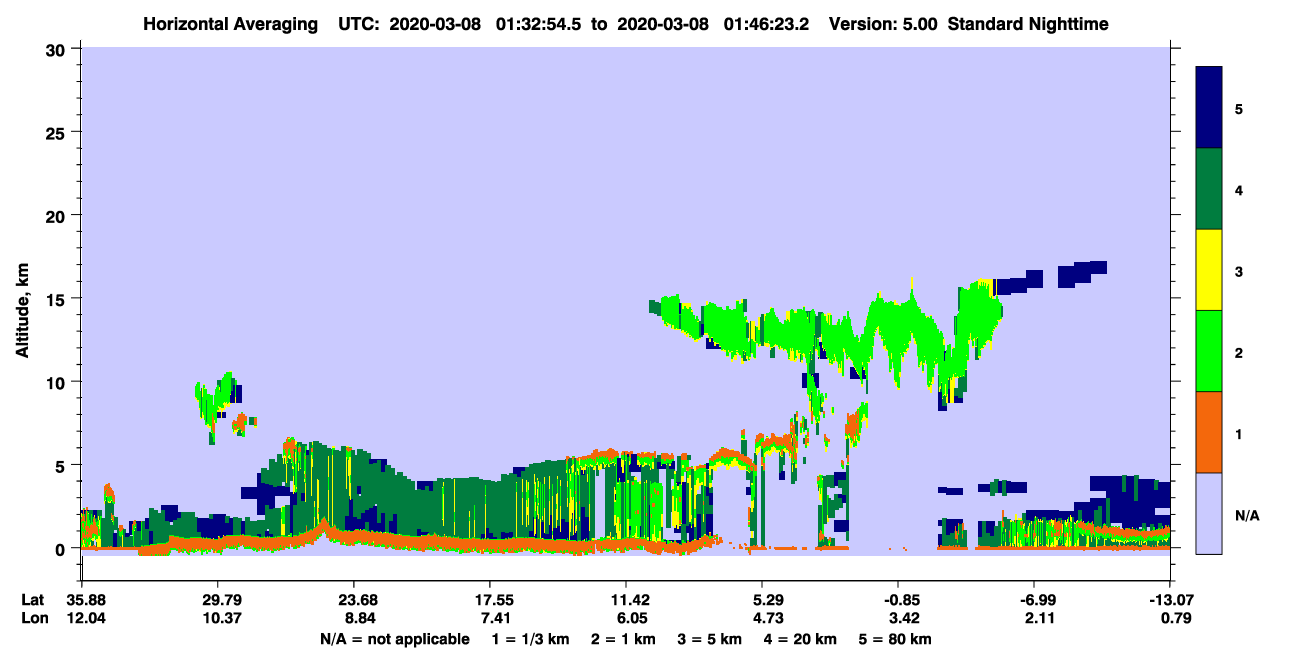Viewport: 1300px width, 667px height.
Task: Click the y-axis tick label 10
Action: 58,382
